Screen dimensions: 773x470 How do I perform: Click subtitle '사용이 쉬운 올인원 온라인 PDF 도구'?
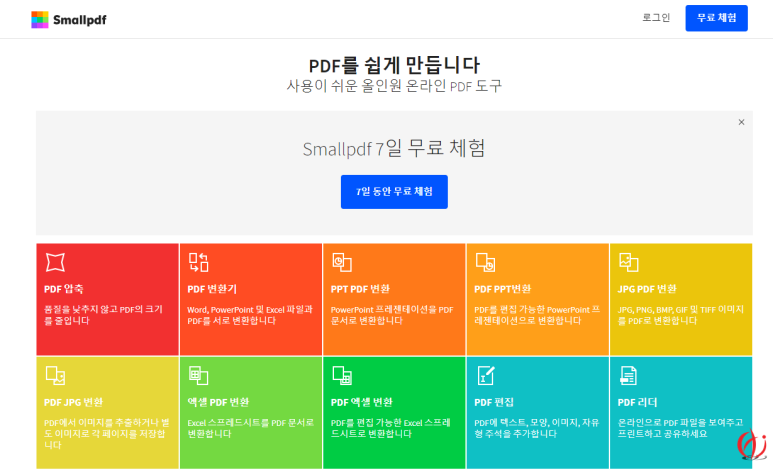click(394, 86)
